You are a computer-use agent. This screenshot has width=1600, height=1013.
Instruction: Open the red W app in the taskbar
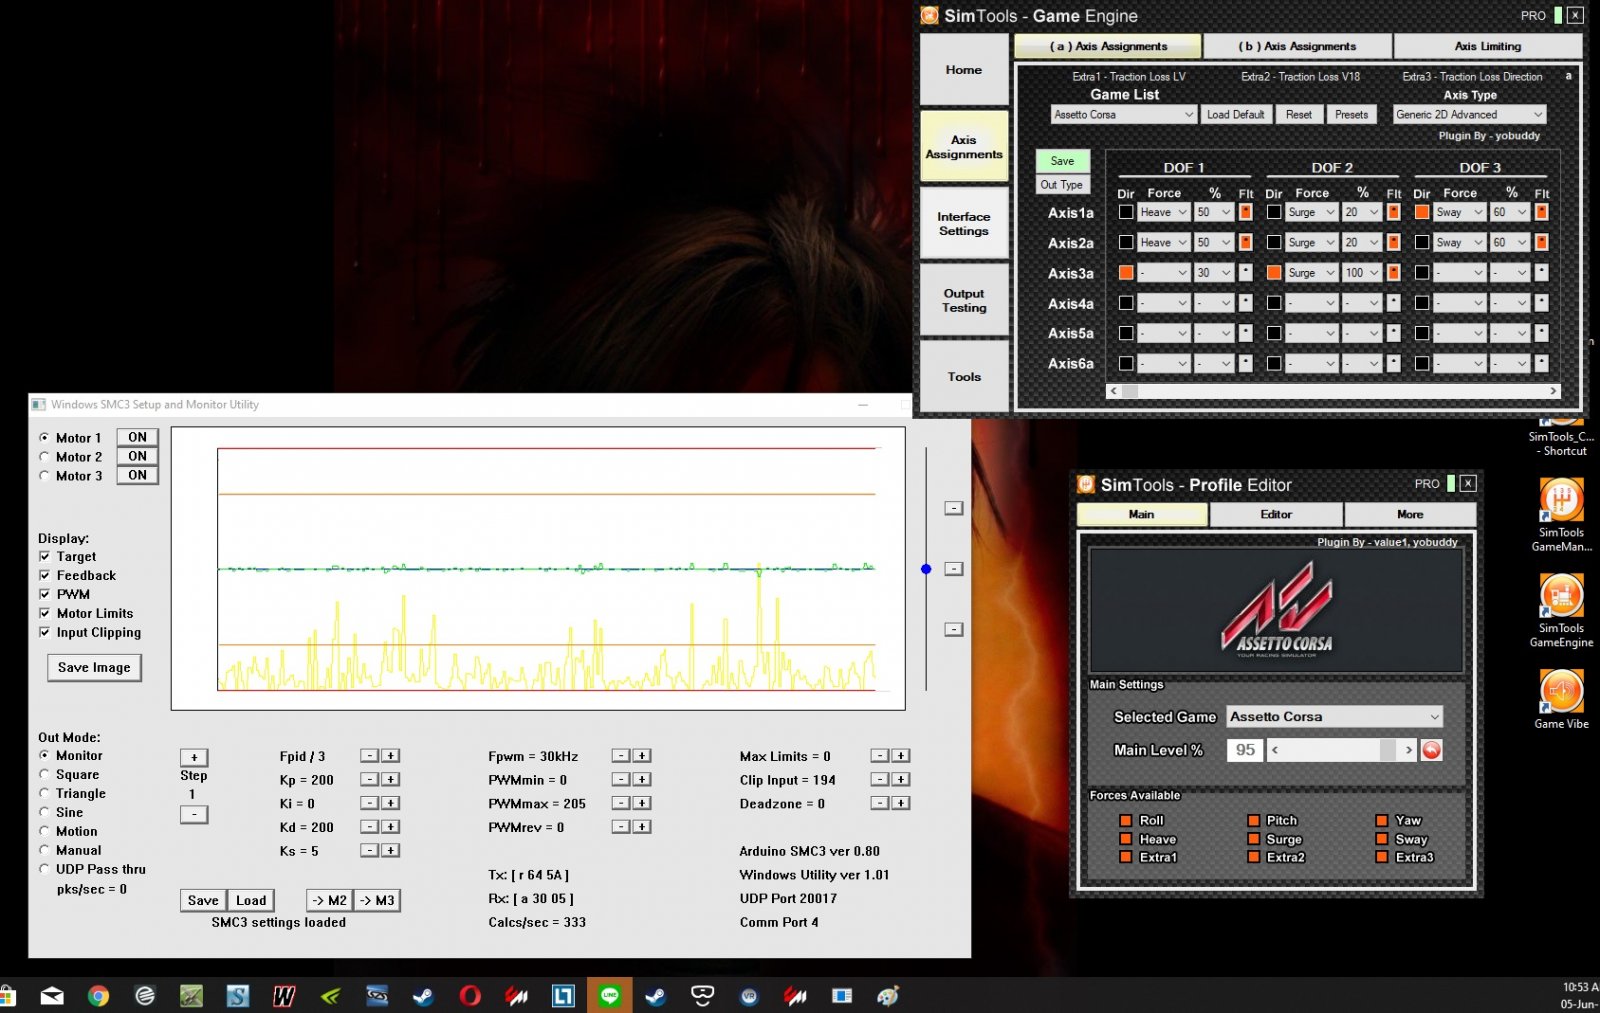pyautogui.click(x=284, y=996)
